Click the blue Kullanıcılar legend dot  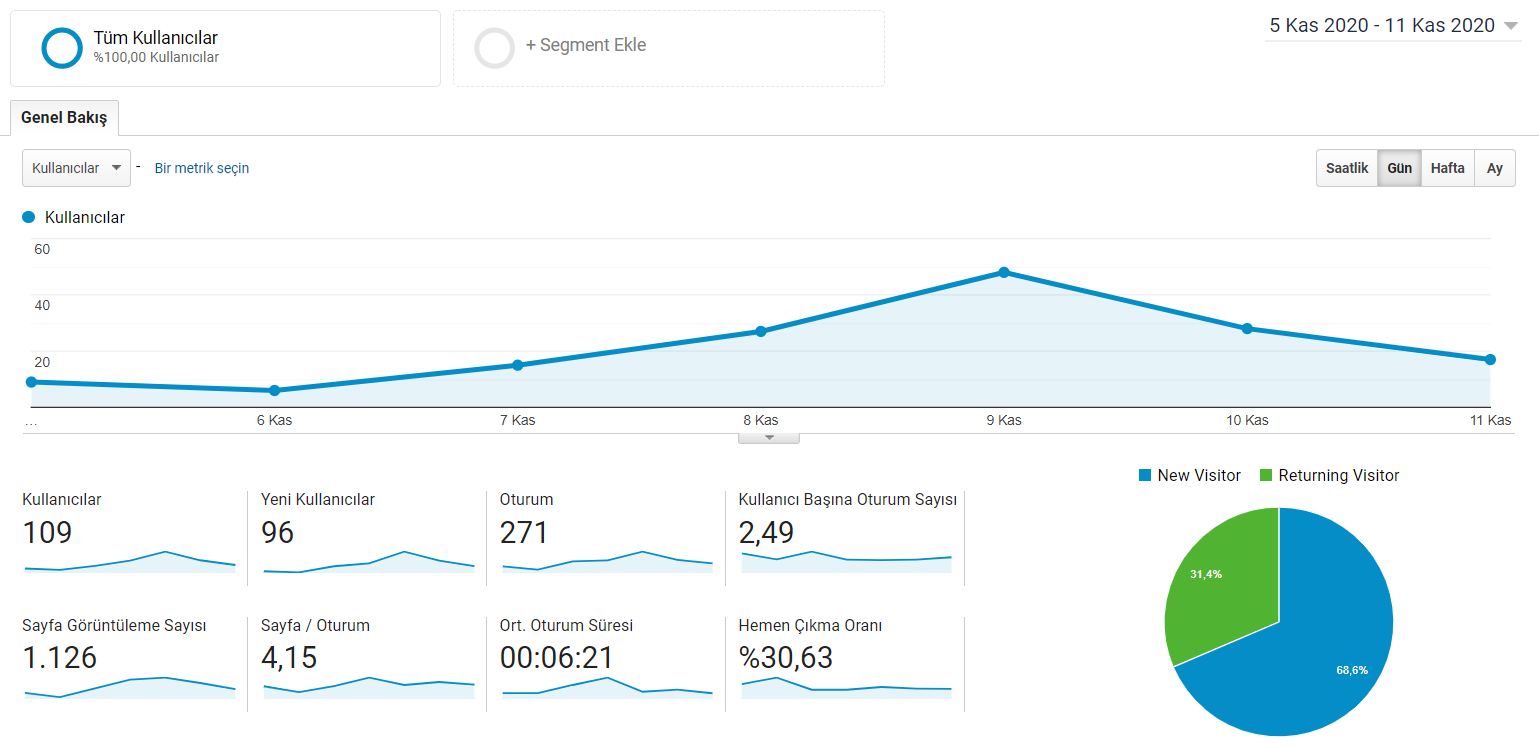pos(28,217)
